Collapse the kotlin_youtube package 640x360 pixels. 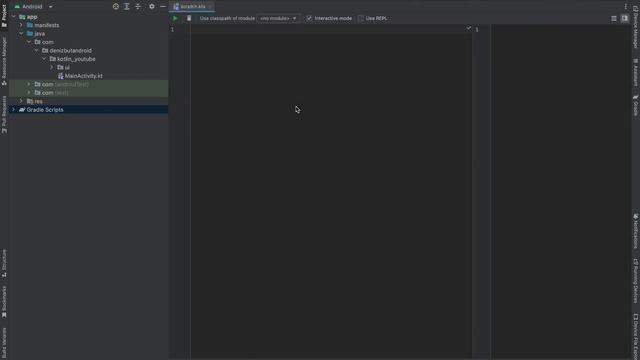(44, 59)
